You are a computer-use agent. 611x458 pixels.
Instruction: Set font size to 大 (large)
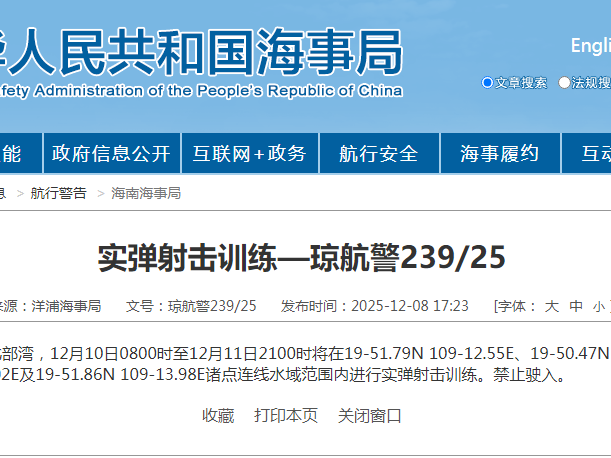point(550,306)
